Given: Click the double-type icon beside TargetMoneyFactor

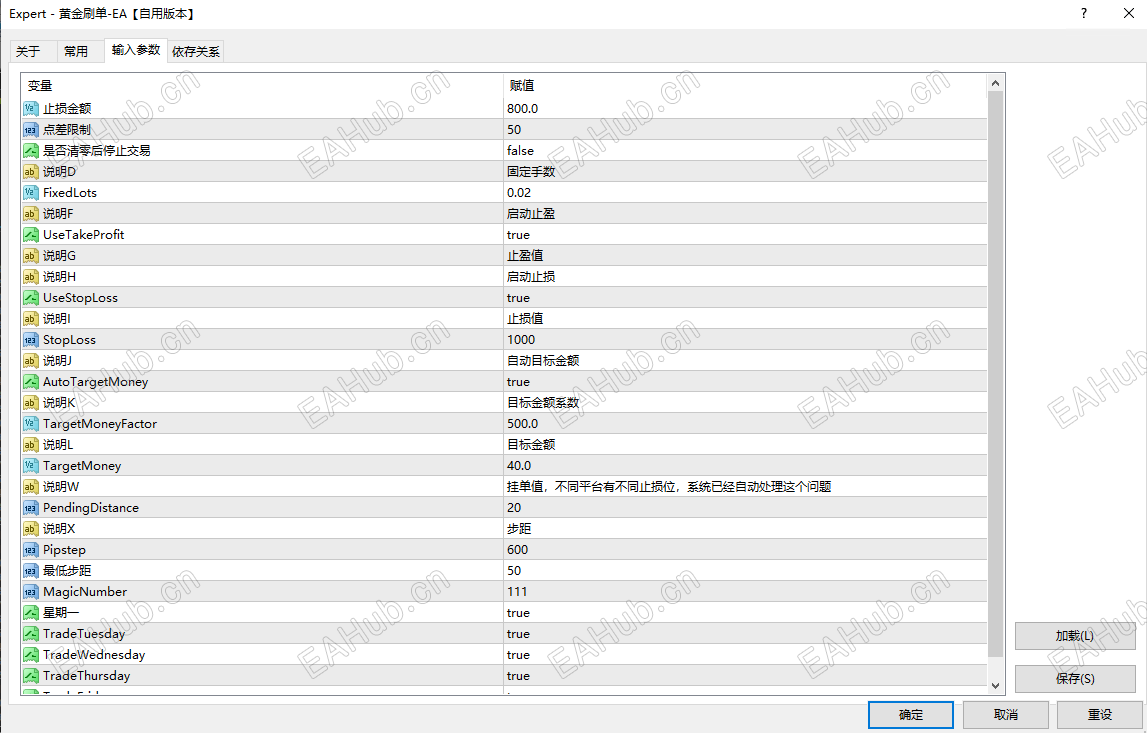Looking at the screenshot, I should (x=31, y=424).
